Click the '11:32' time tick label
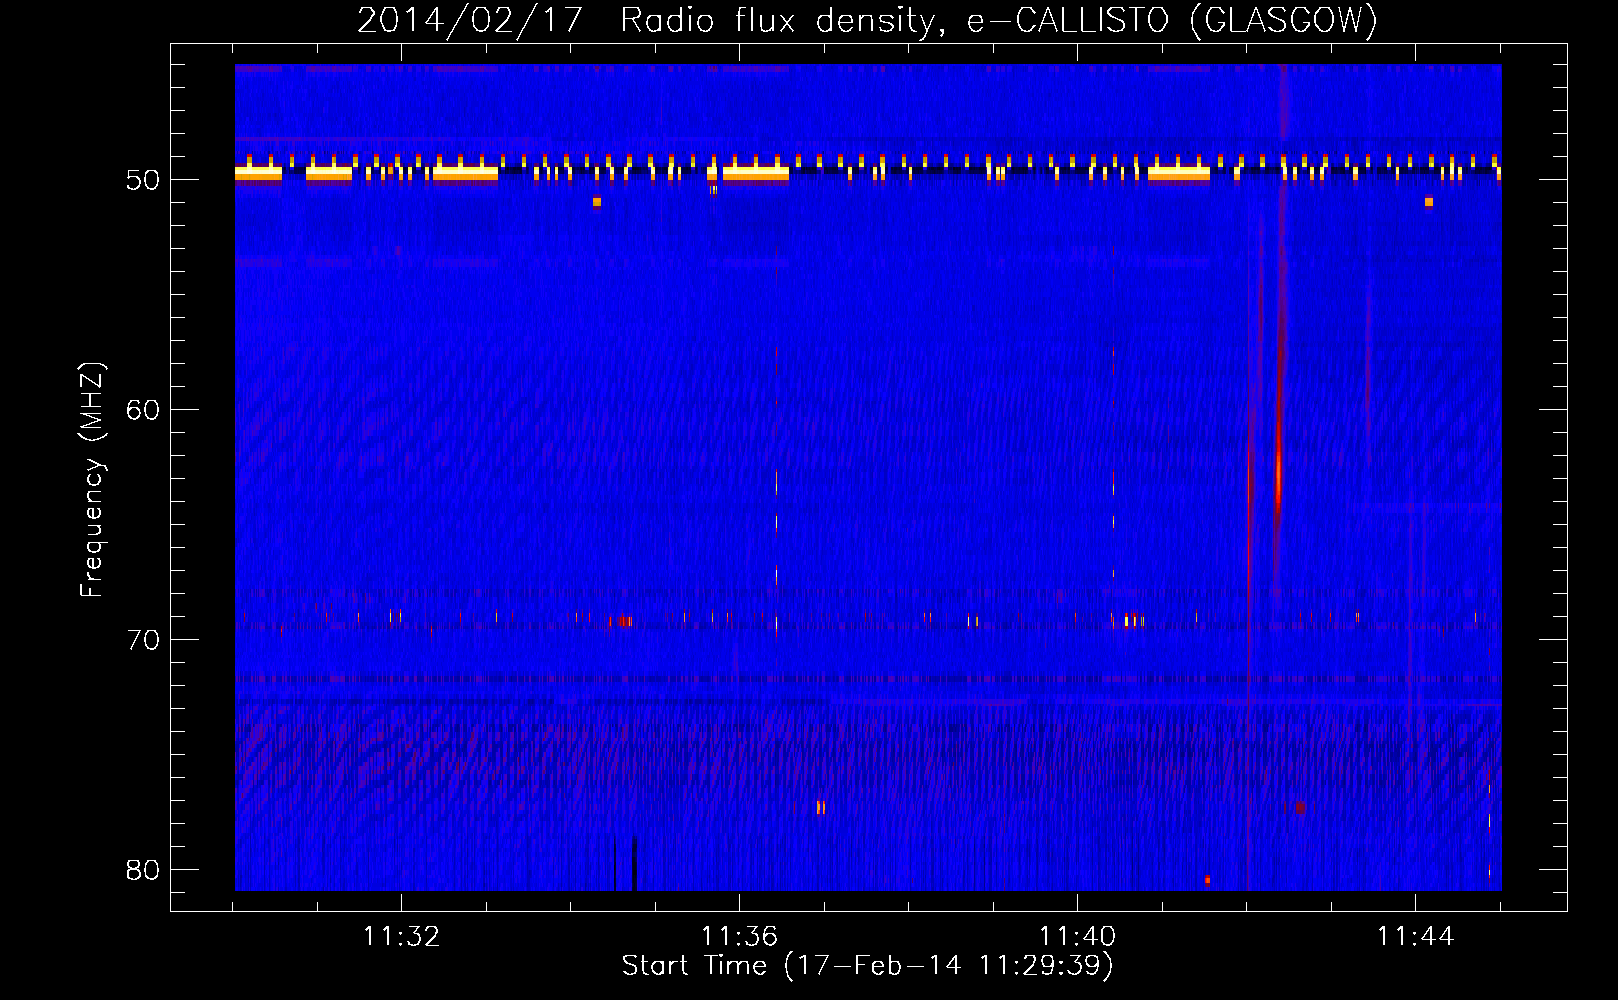The width and height of the screenshot is (1618, 1000). [x=401, y=937]
